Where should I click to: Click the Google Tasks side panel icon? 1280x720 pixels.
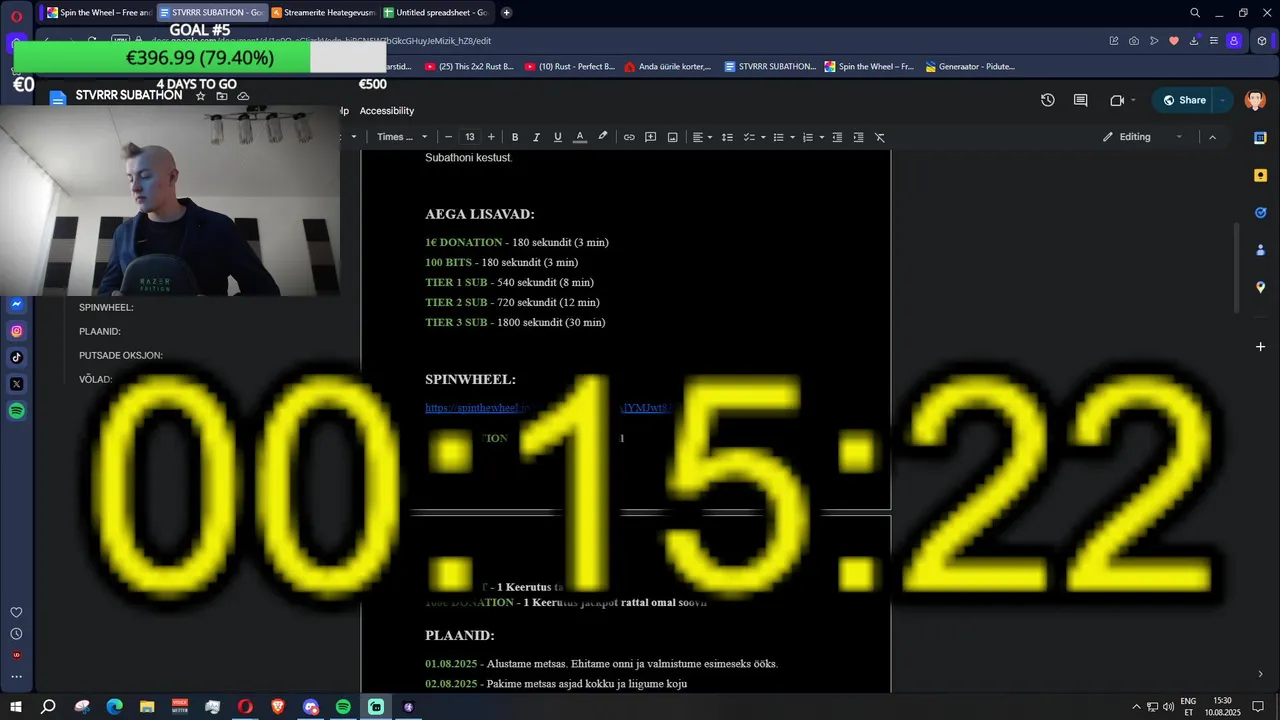pyautogui.click(x=1261, y=212)
